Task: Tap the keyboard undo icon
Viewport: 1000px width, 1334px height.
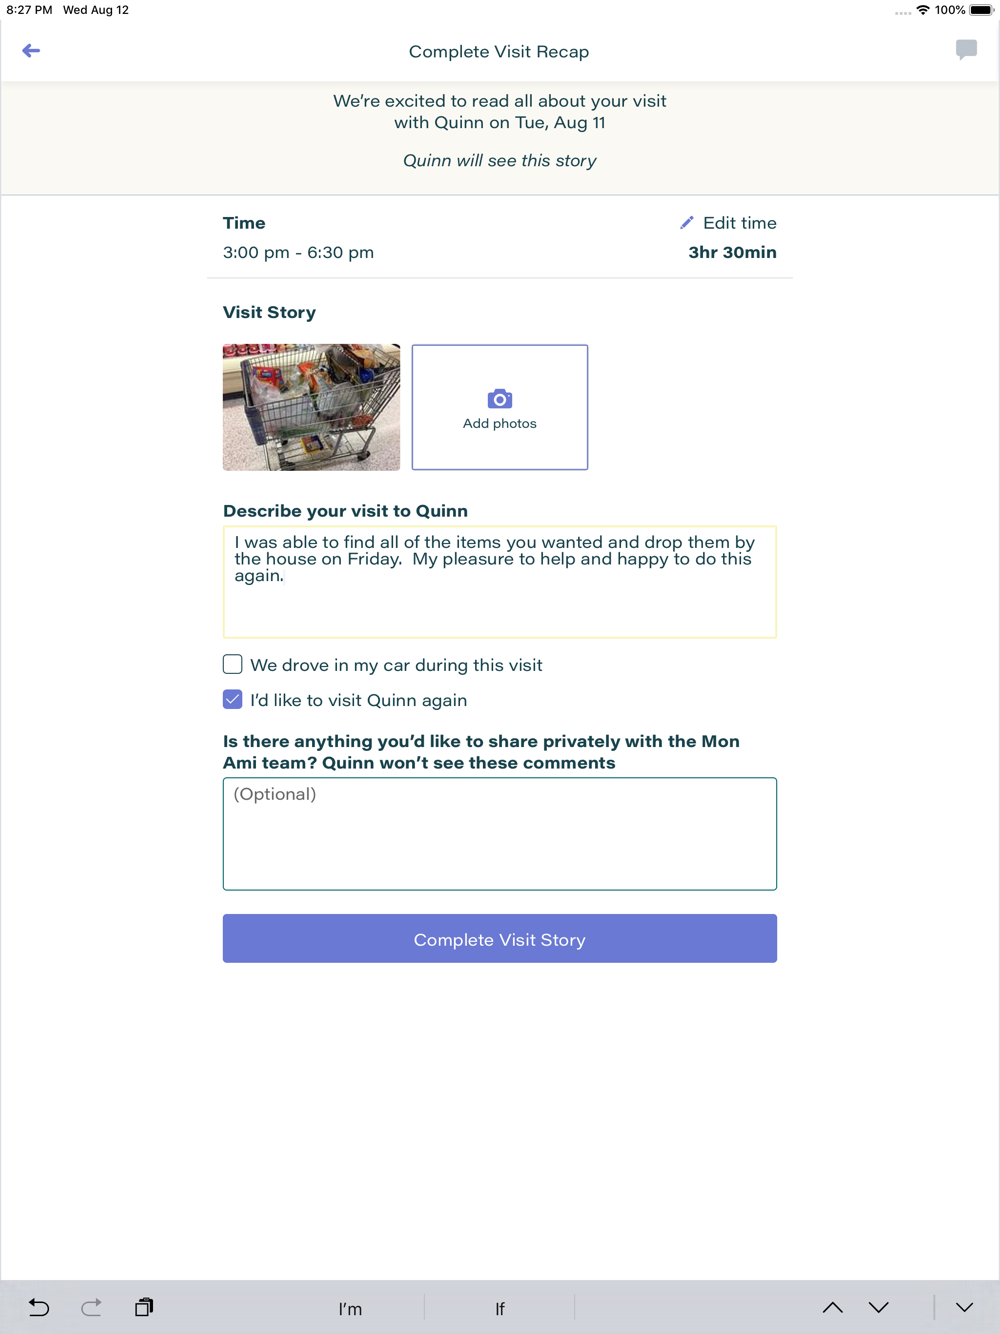Action: click(39, 1307)
